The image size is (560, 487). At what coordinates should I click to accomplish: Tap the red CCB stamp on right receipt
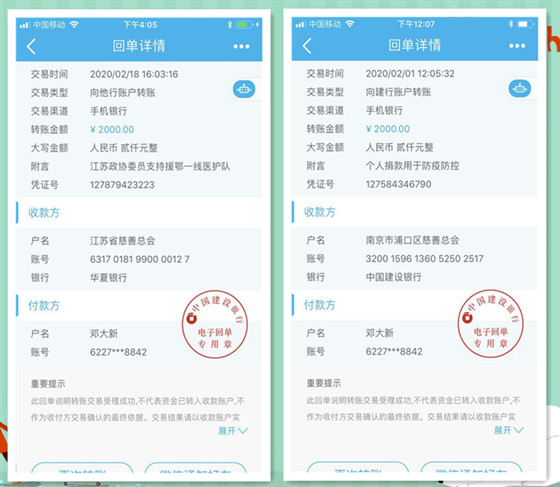[491, 323]
